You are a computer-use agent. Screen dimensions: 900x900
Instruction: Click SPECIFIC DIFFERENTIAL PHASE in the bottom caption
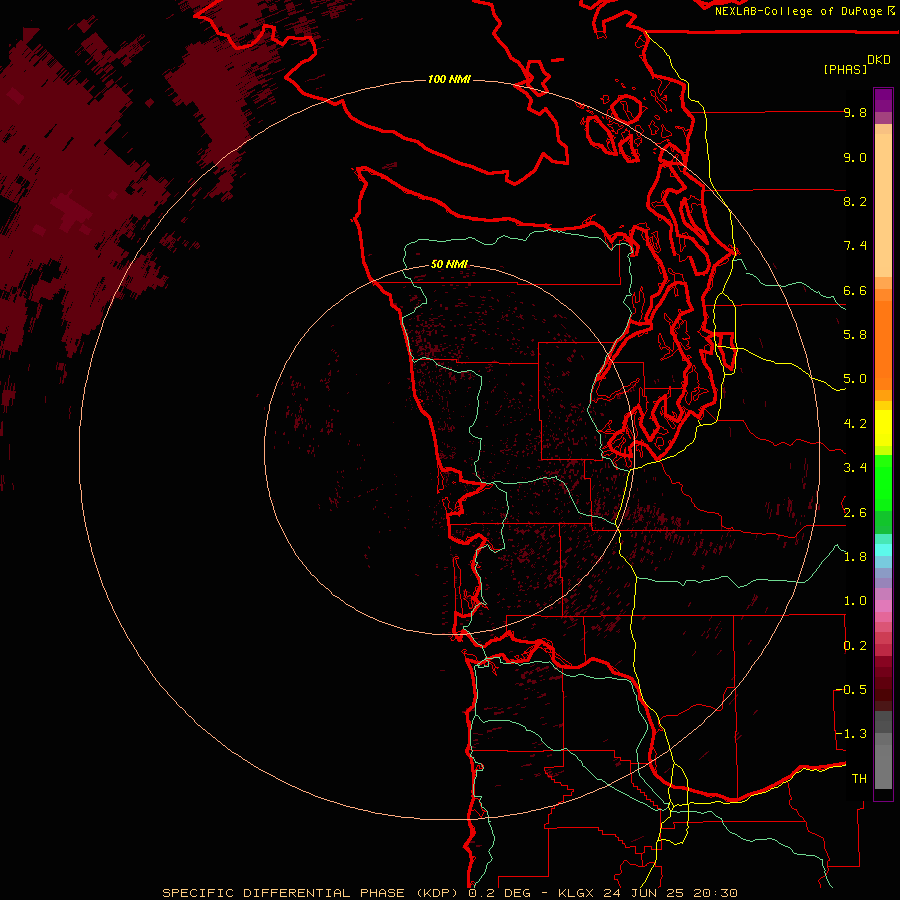[284, 893]
